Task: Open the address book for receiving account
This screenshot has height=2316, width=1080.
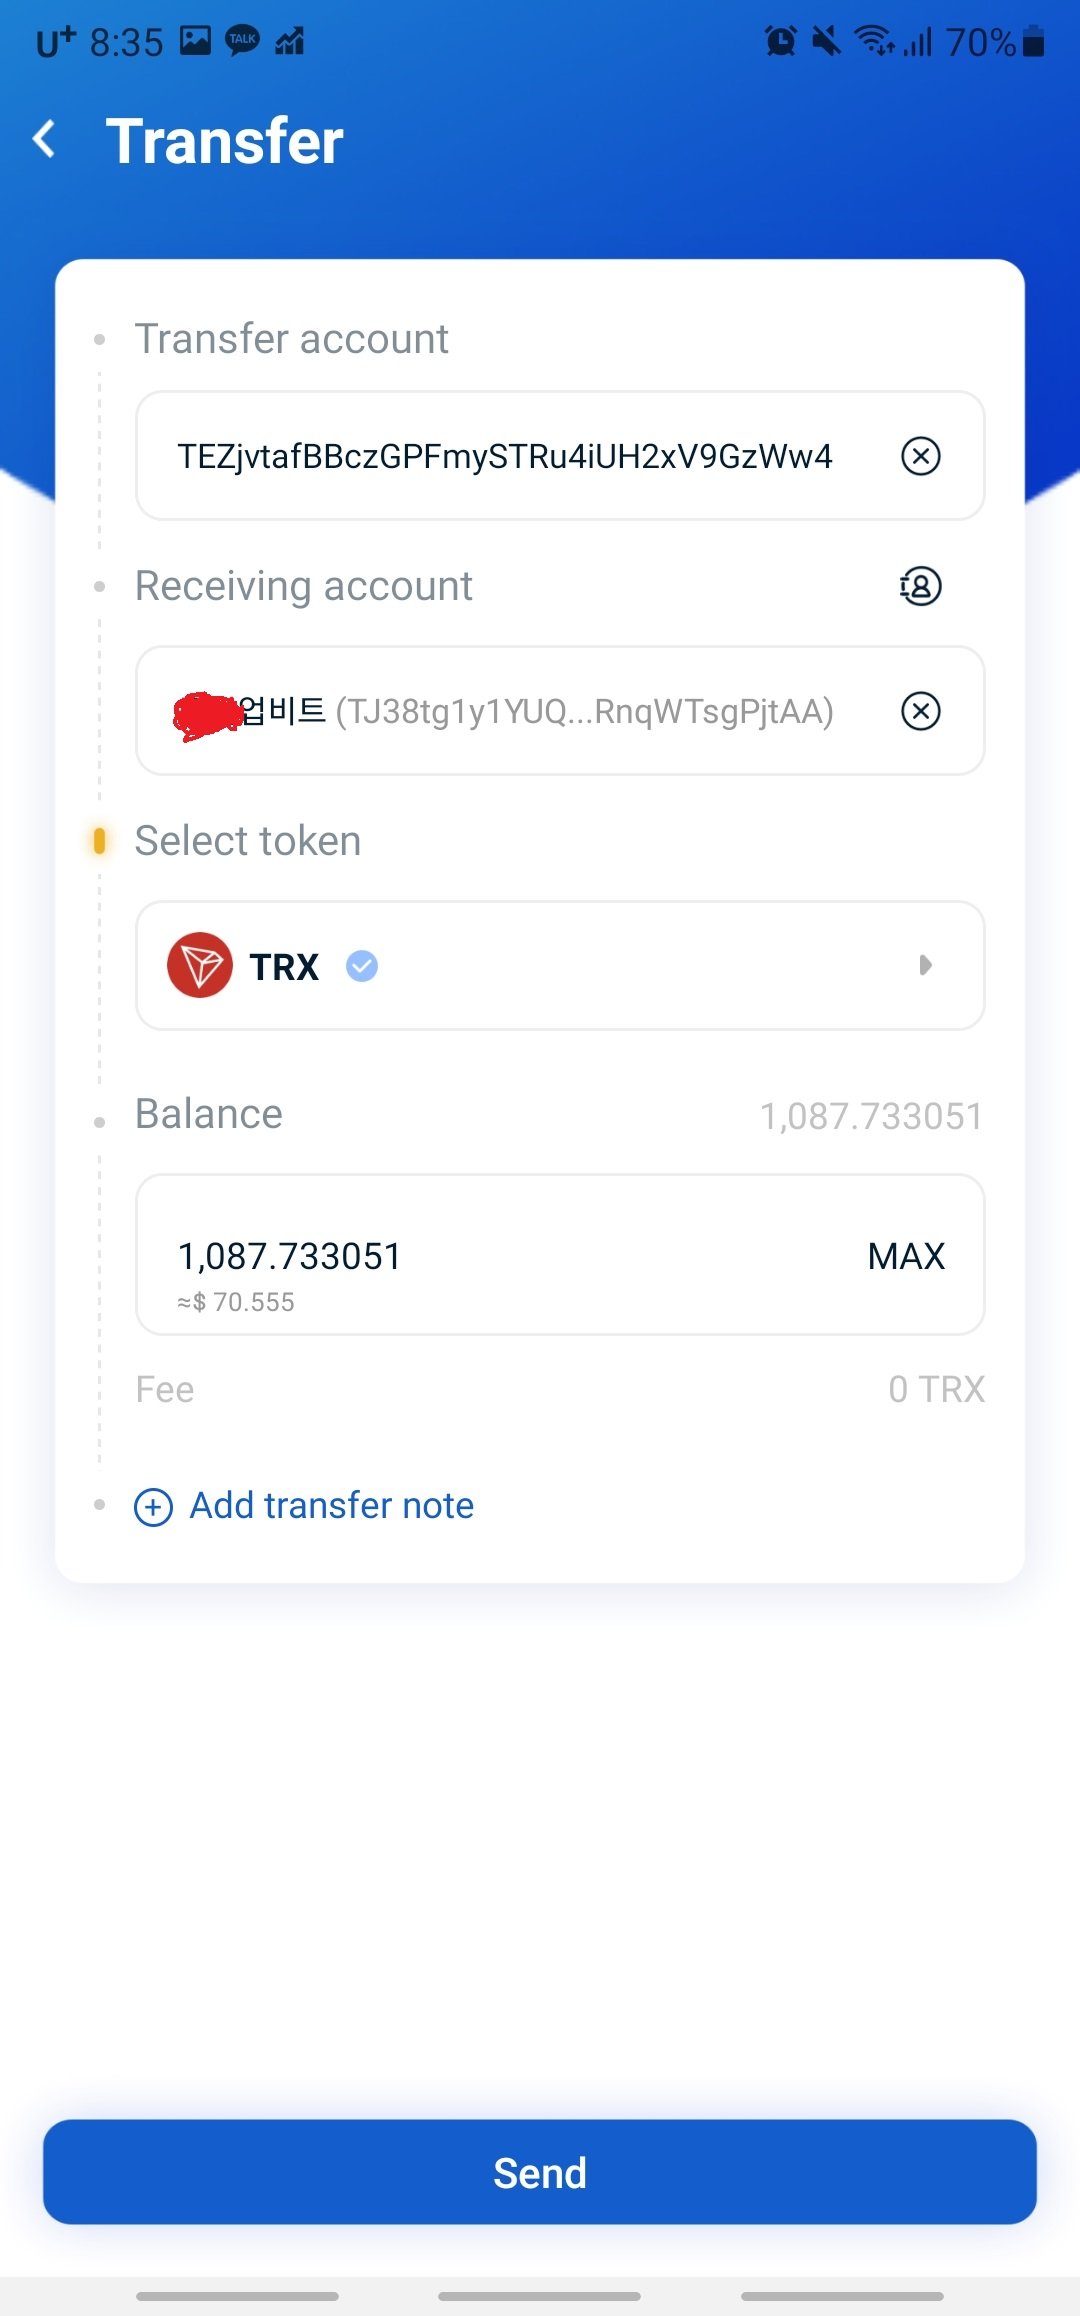Action: click(x=918, y=586)
